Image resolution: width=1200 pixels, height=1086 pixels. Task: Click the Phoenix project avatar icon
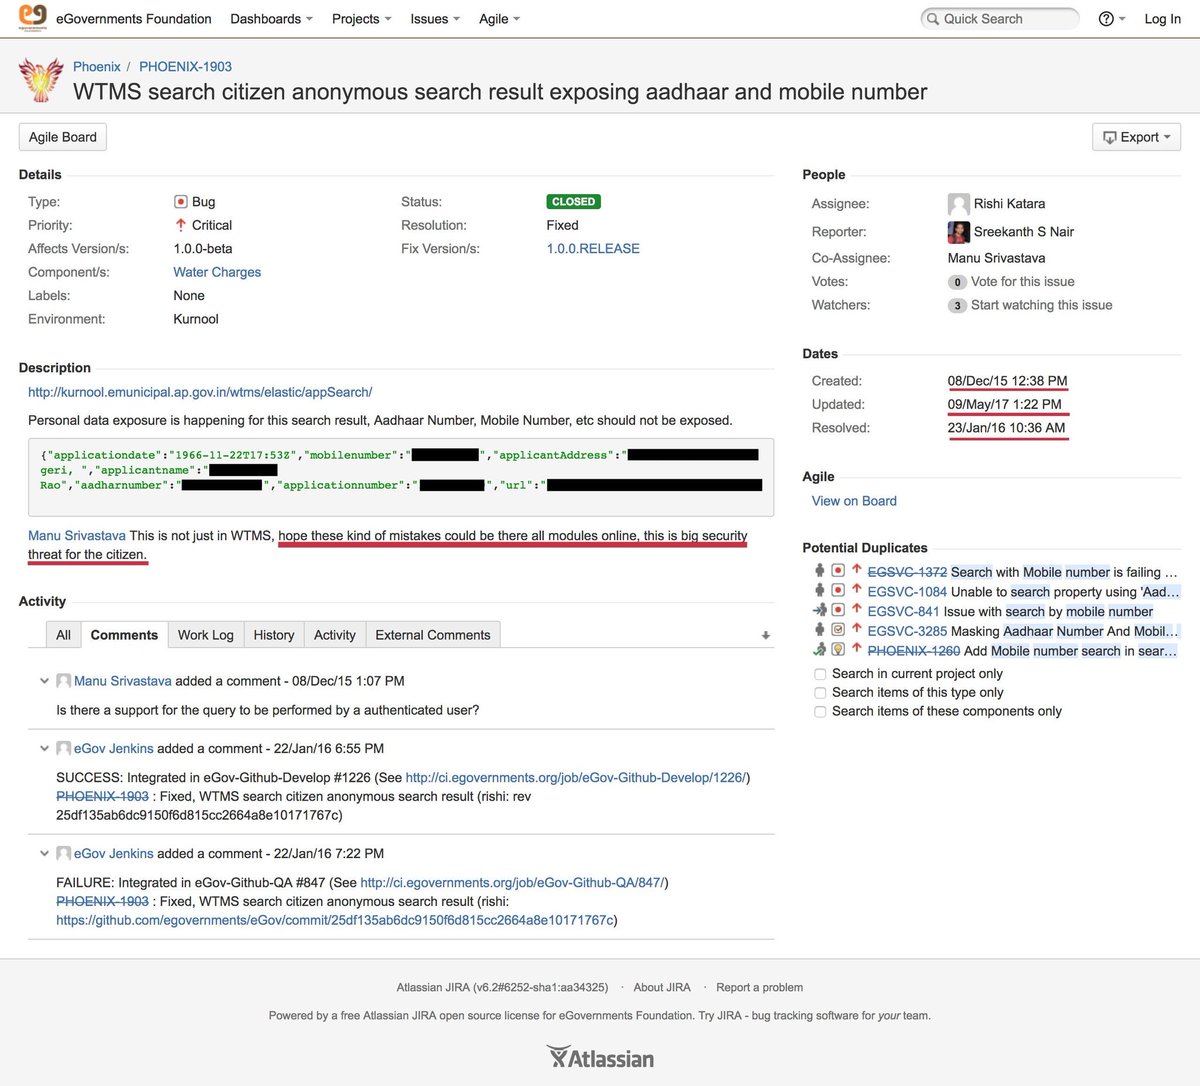click(x=41, y=80)
